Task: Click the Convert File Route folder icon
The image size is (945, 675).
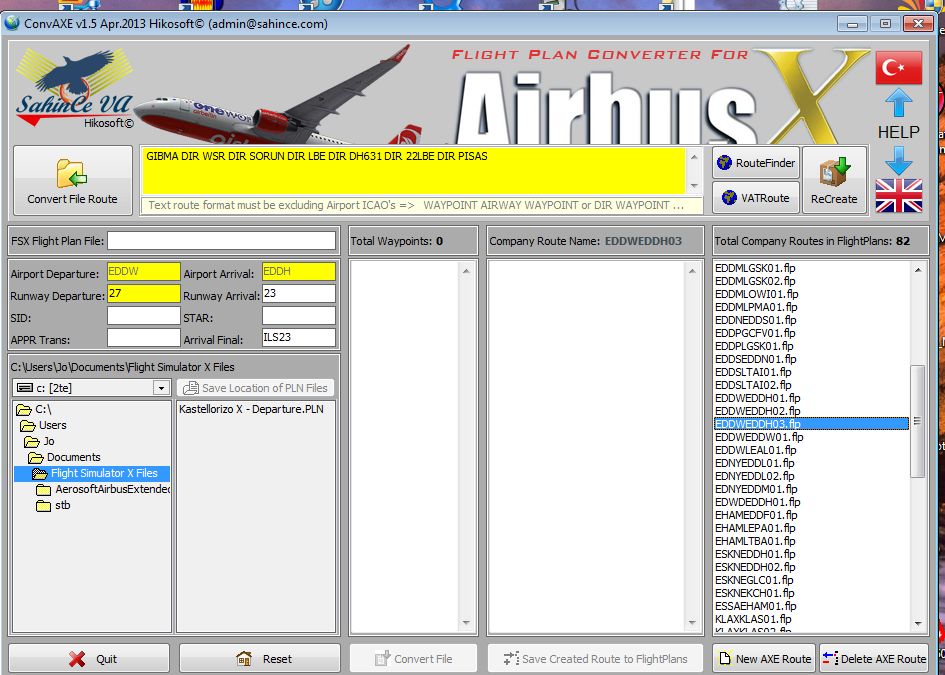Action: 72,173
